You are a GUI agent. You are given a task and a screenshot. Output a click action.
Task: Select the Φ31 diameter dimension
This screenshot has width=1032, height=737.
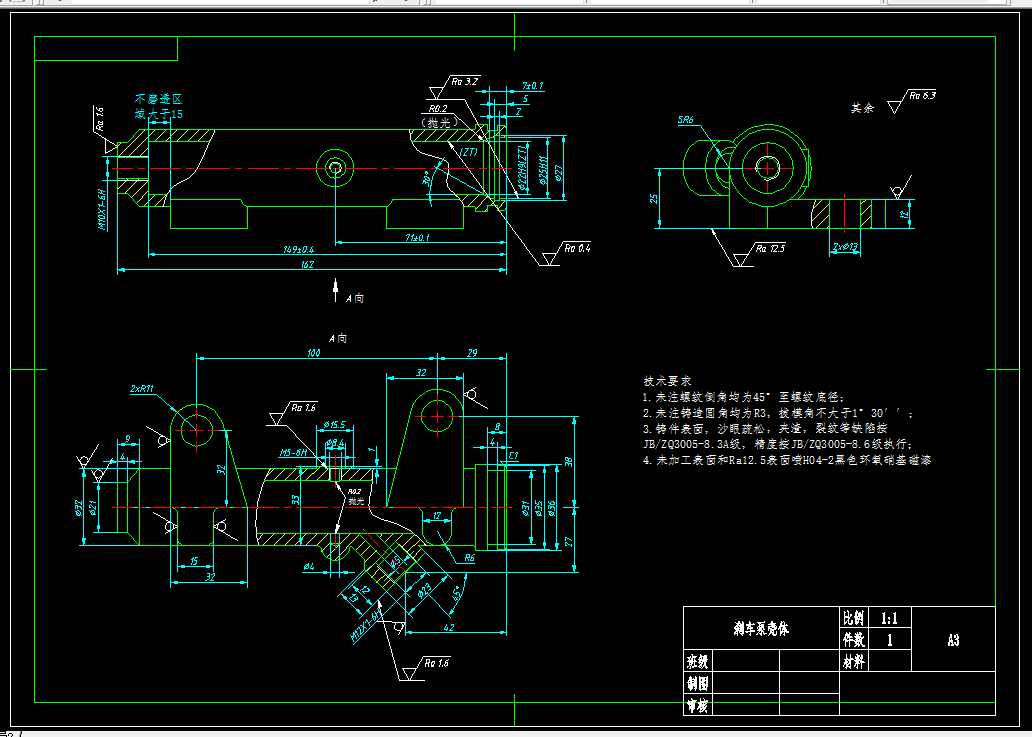tap(525, 507)
